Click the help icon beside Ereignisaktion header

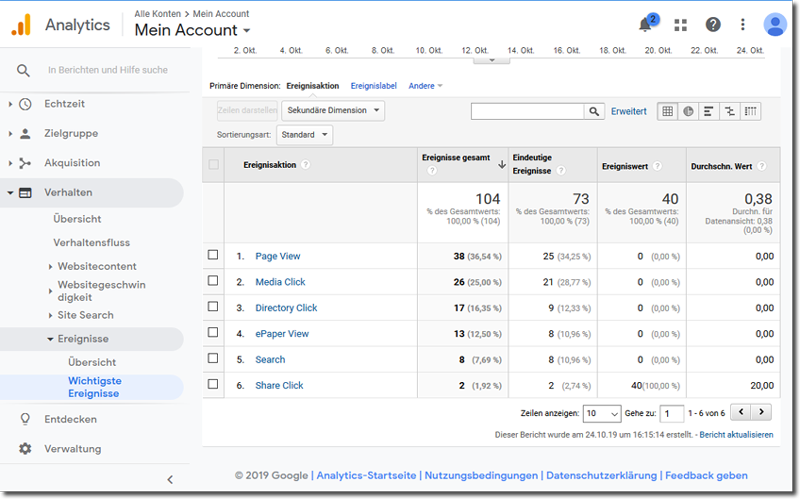tap(306, 165)
